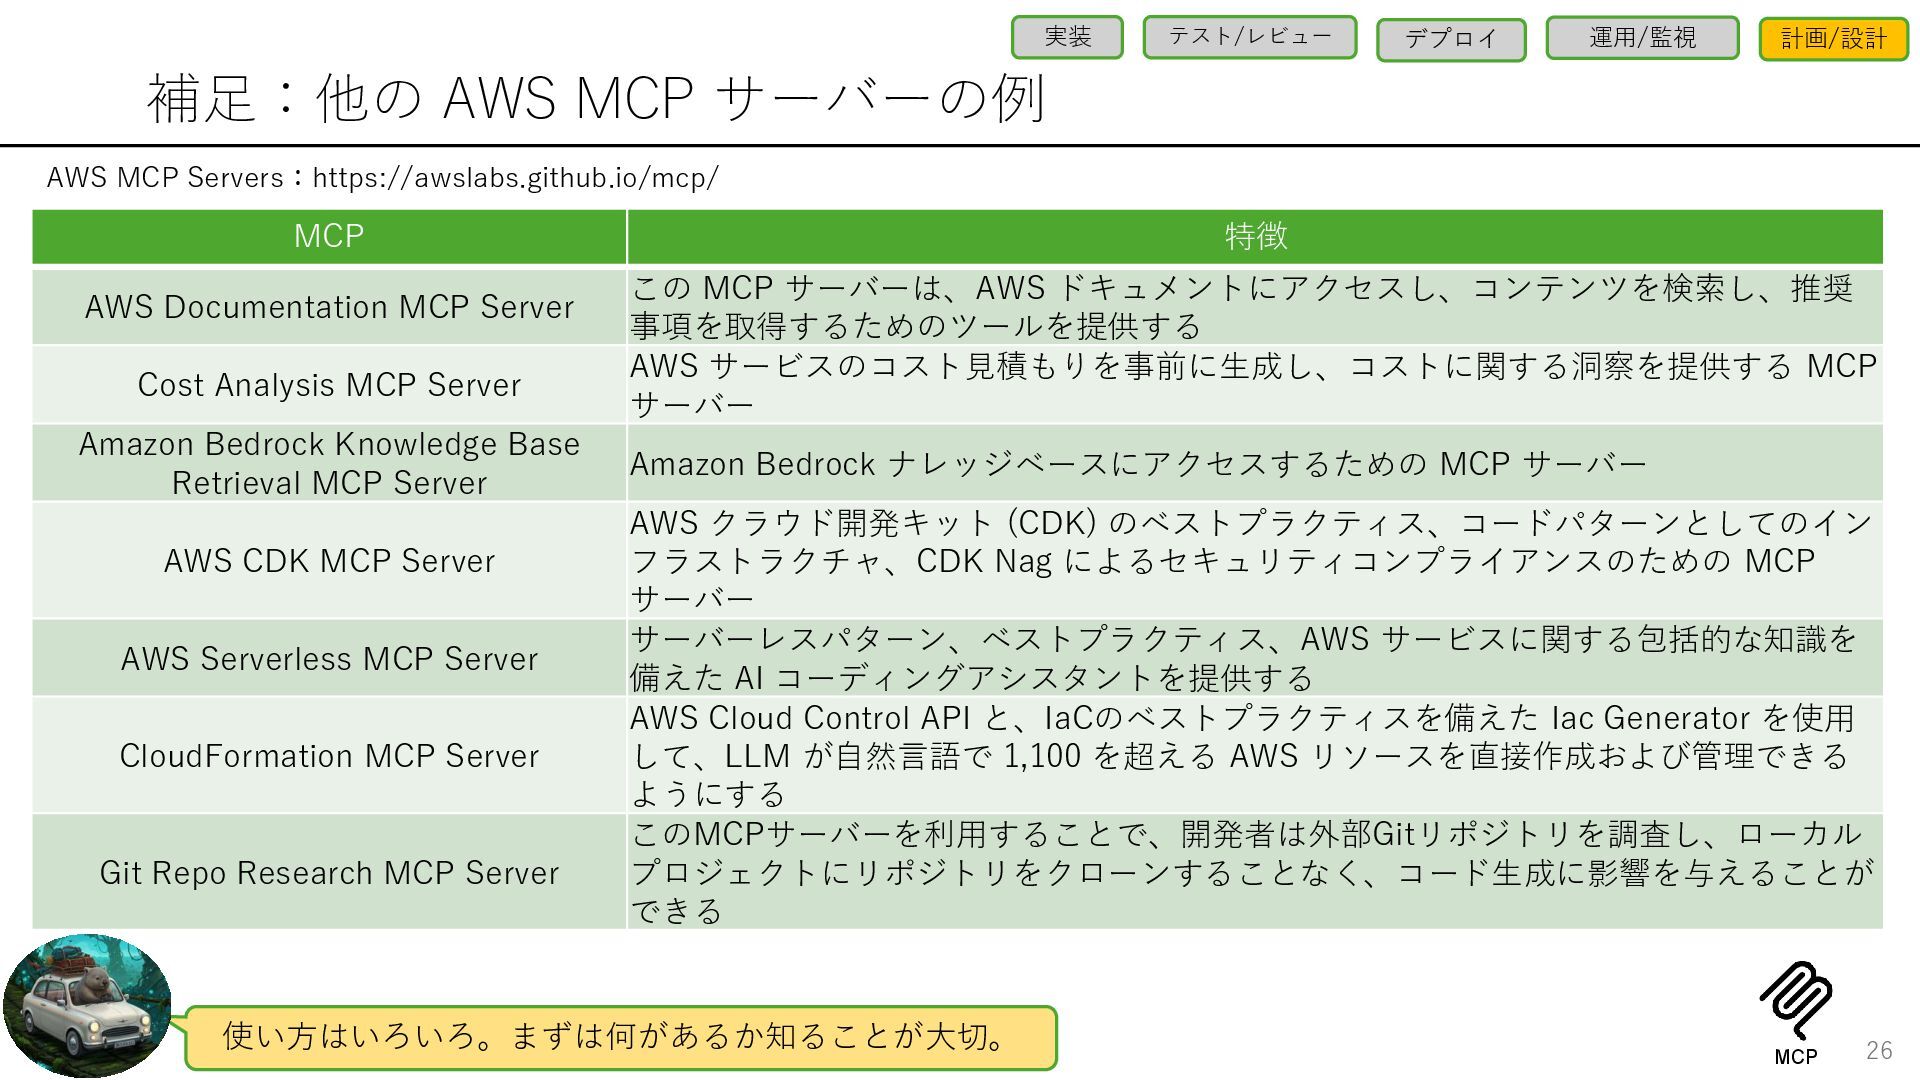This screenshot has width=1920, height=1080.
Task: Select the テスト/レビュー phase tab
Action: [x=1250, y=37]
